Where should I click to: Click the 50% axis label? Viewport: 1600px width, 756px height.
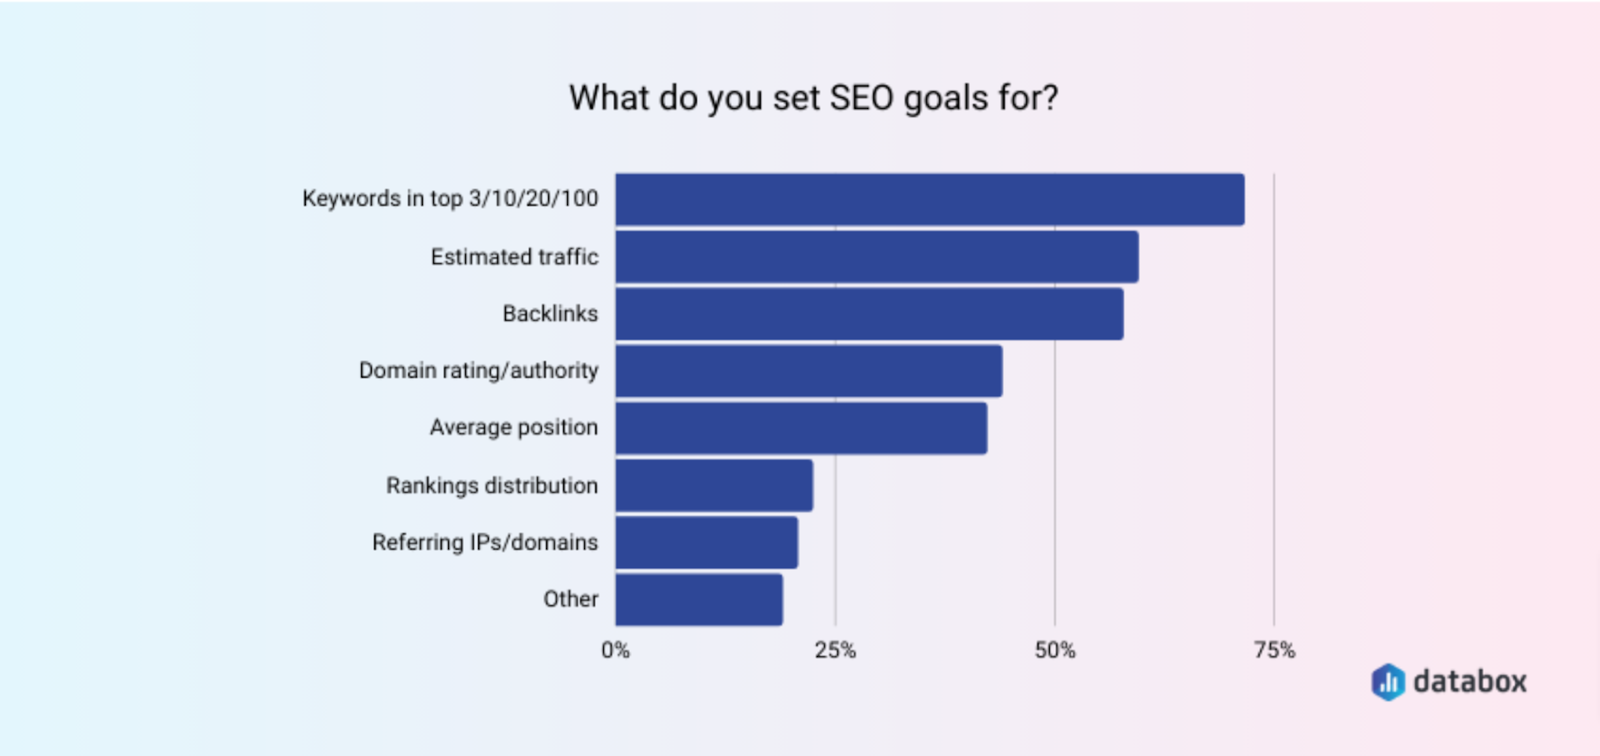pos(1055,651)
